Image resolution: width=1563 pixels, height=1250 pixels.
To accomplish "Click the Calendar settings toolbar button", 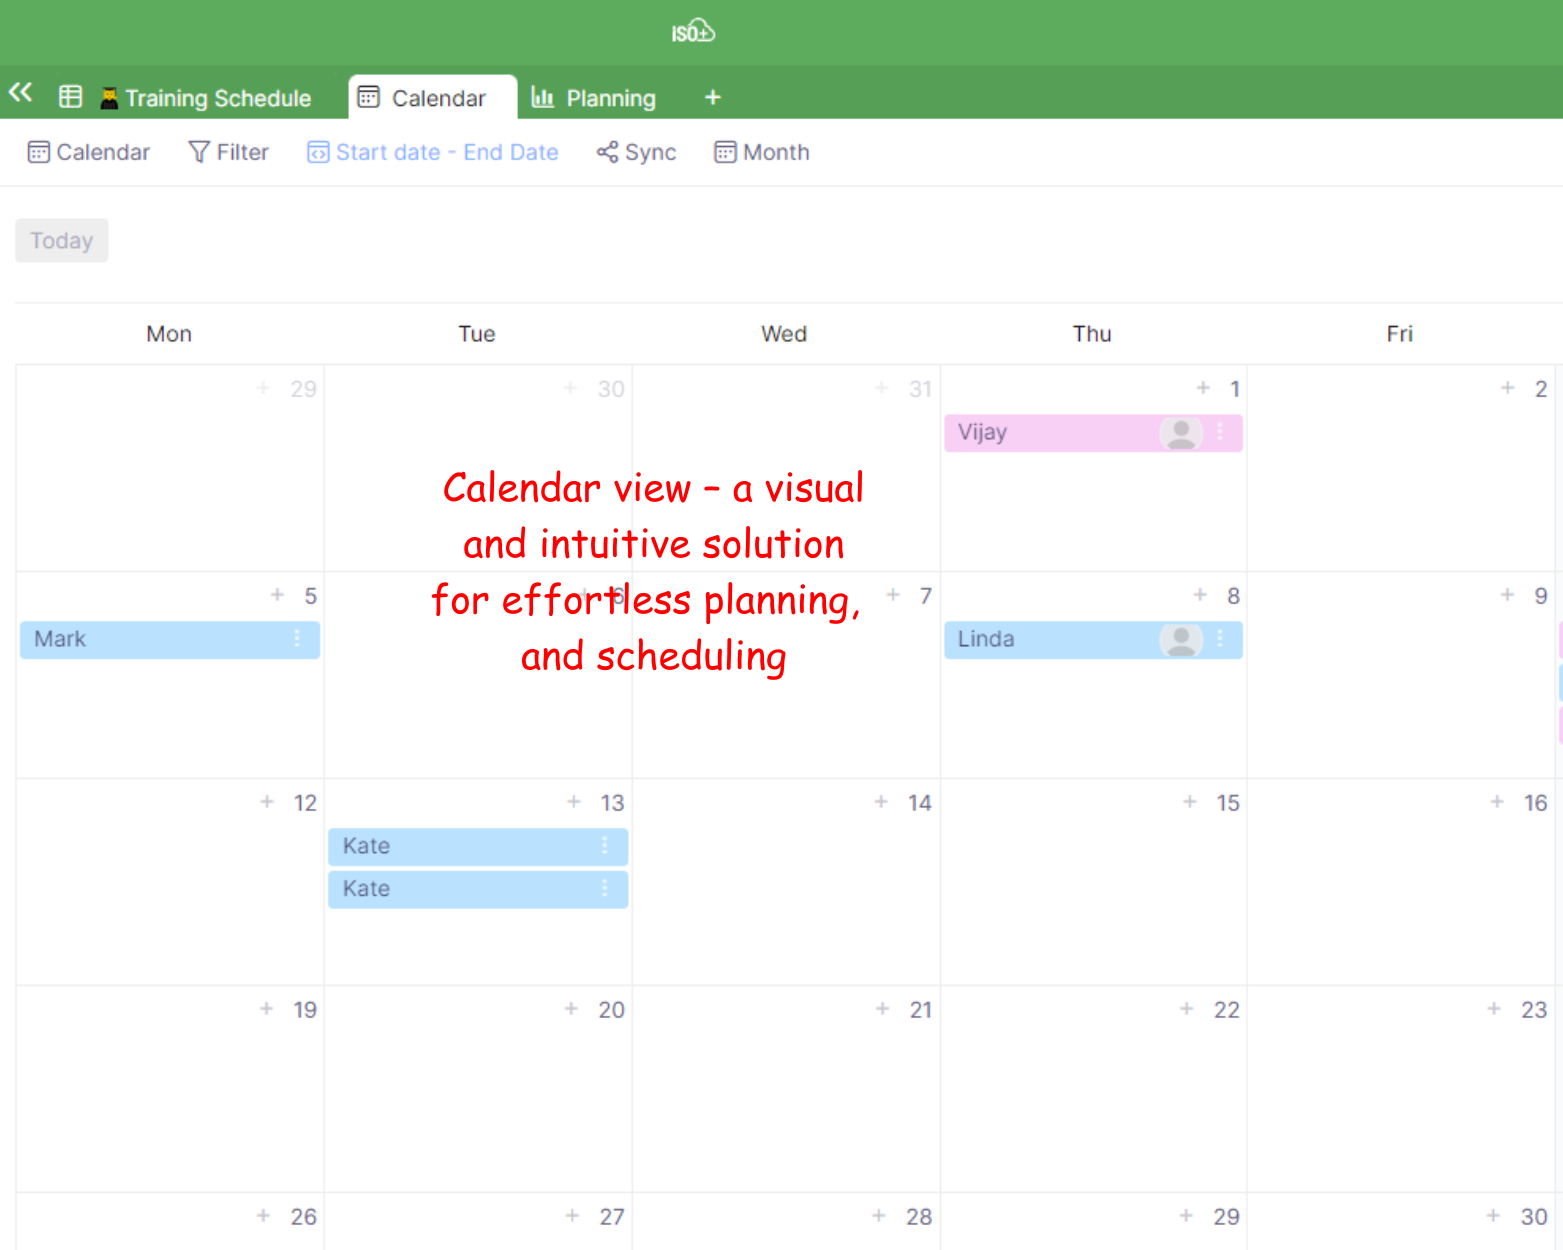I will click(89, 152).
